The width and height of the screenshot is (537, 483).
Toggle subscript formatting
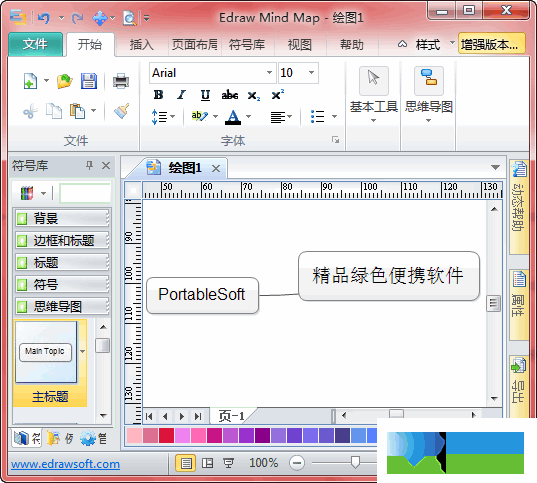click(x=254, y=96)
